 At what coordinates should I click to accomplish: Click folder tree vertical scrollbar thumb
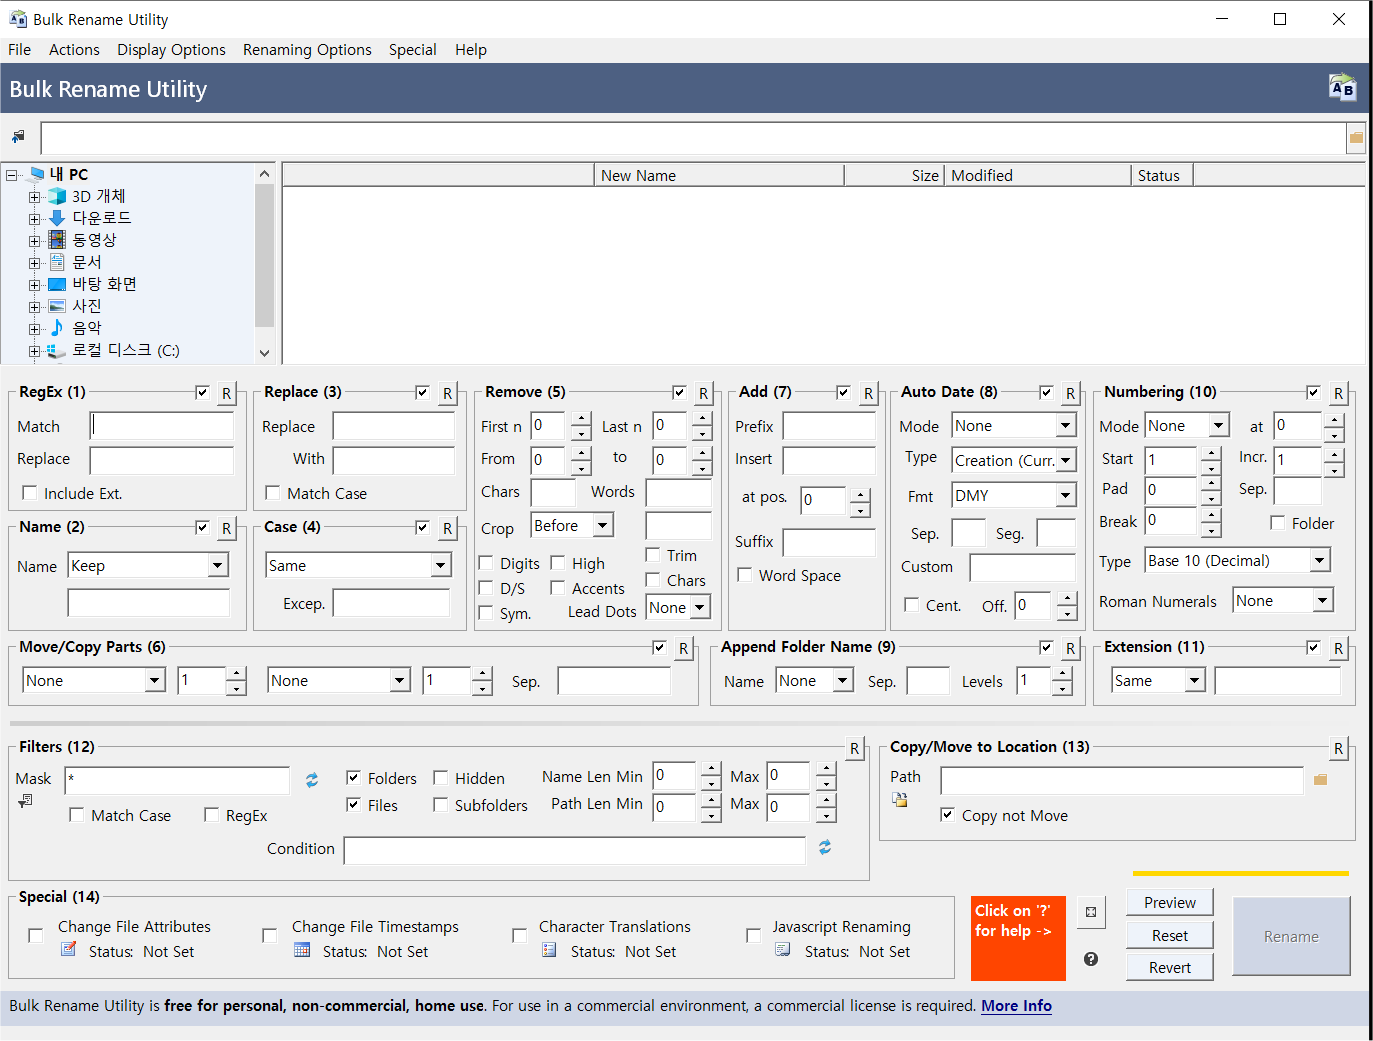coord(264,255)
